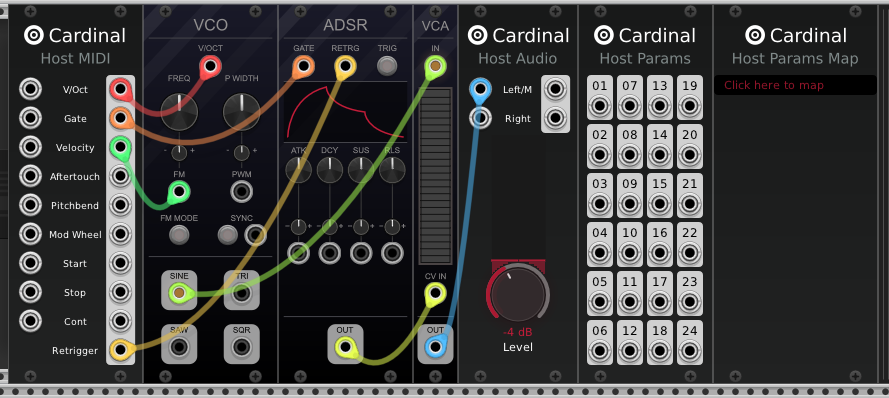This screenshot has height=398, width=889.
Task: Click the VCO FREQ knob
Action: 179,112
